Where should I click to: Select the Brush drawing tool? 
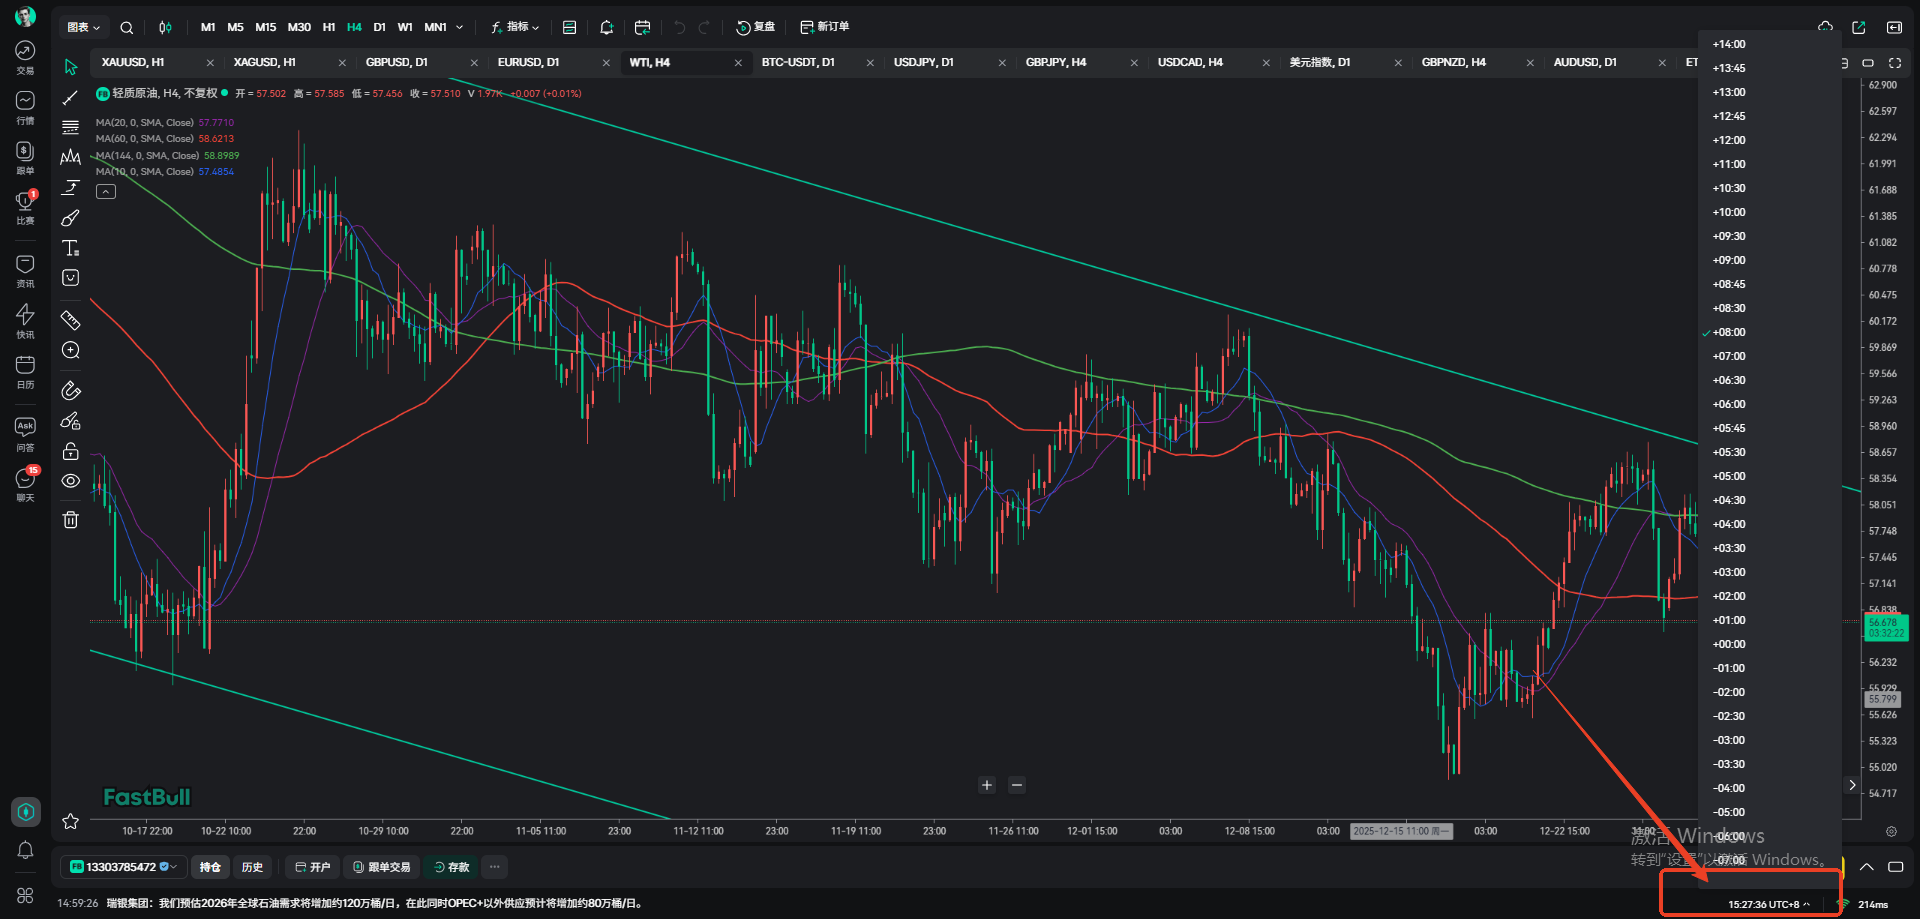point(70,218)
